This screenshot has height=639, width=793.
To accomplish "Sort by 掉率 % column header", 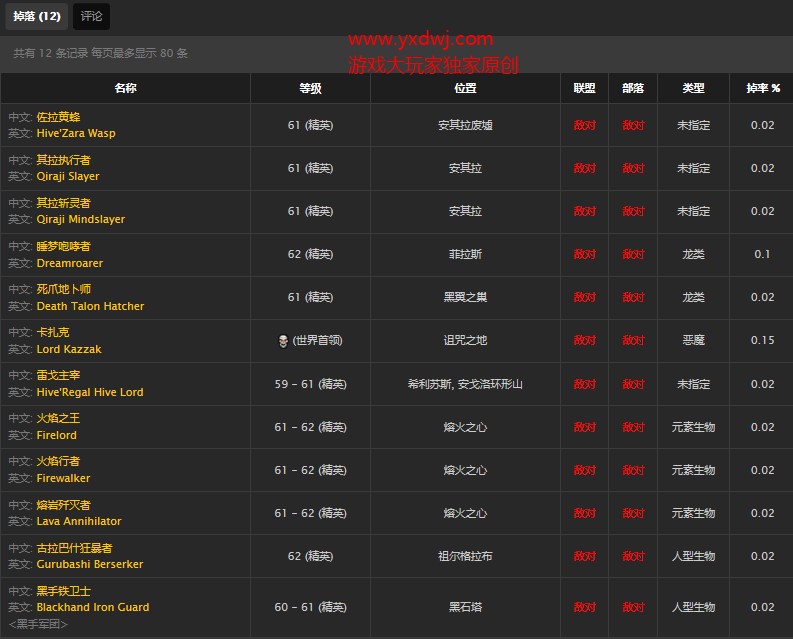I will pos(762,88).
